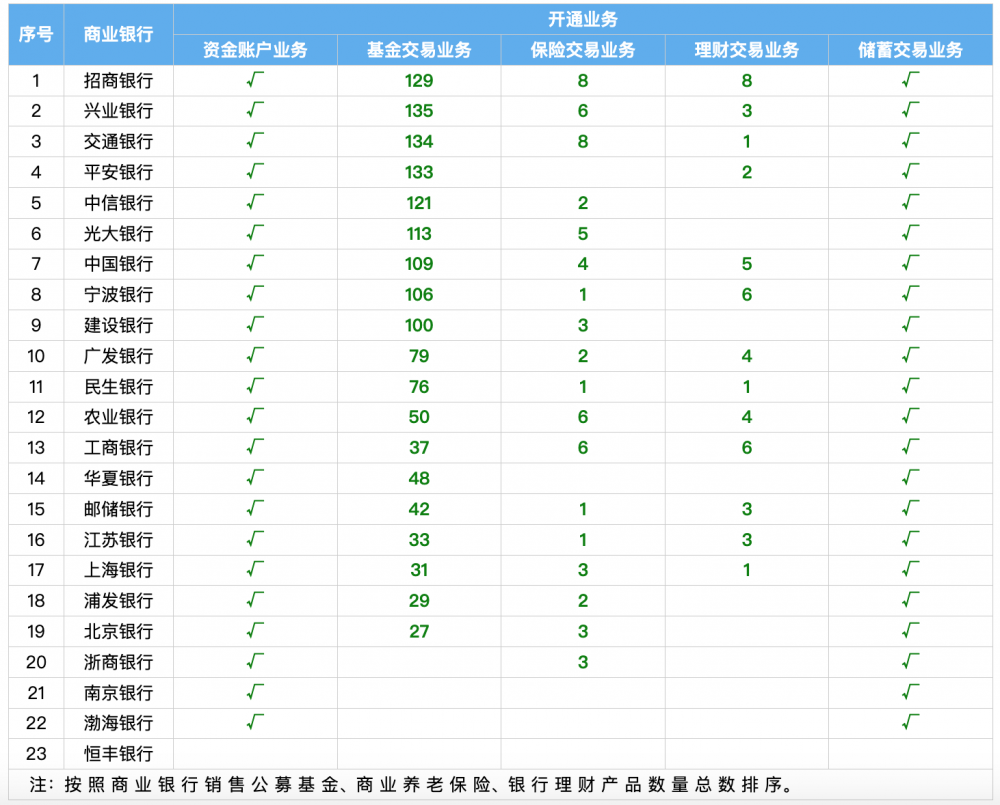Select the 工商银行 cell
Screen dimensions: 1000x805
[x=119, y=448]
